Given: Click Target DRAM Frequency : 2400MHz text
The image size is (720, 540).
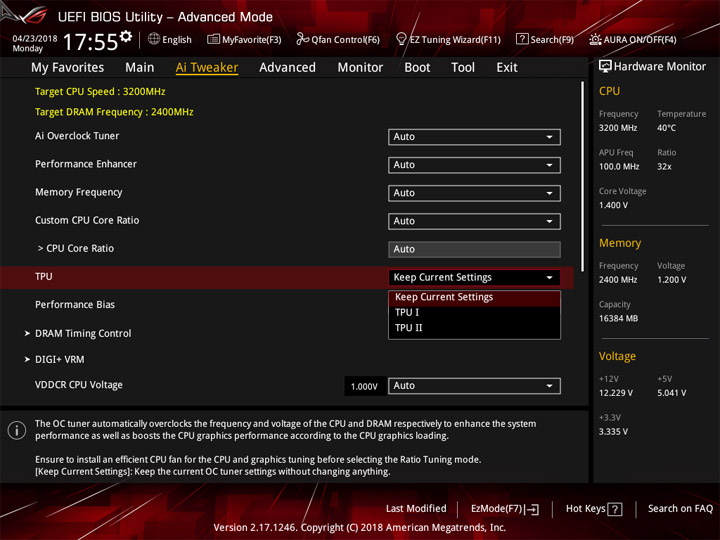Looking at the screenshot, I should [114, 112].
